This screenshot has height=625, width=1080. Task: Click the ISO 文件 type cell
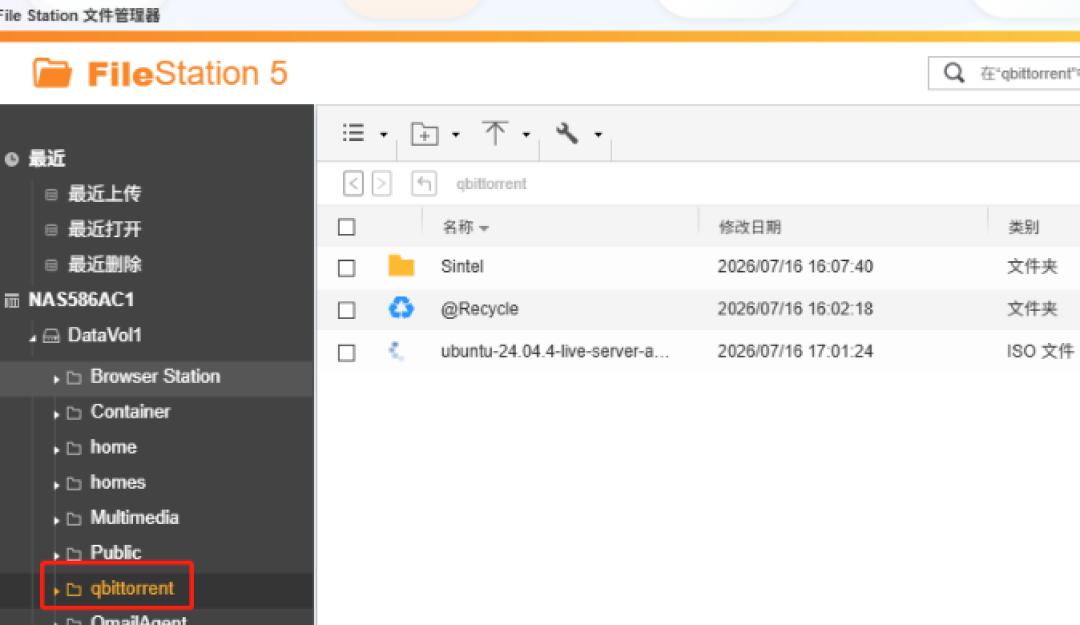[x=1040, y=351]
